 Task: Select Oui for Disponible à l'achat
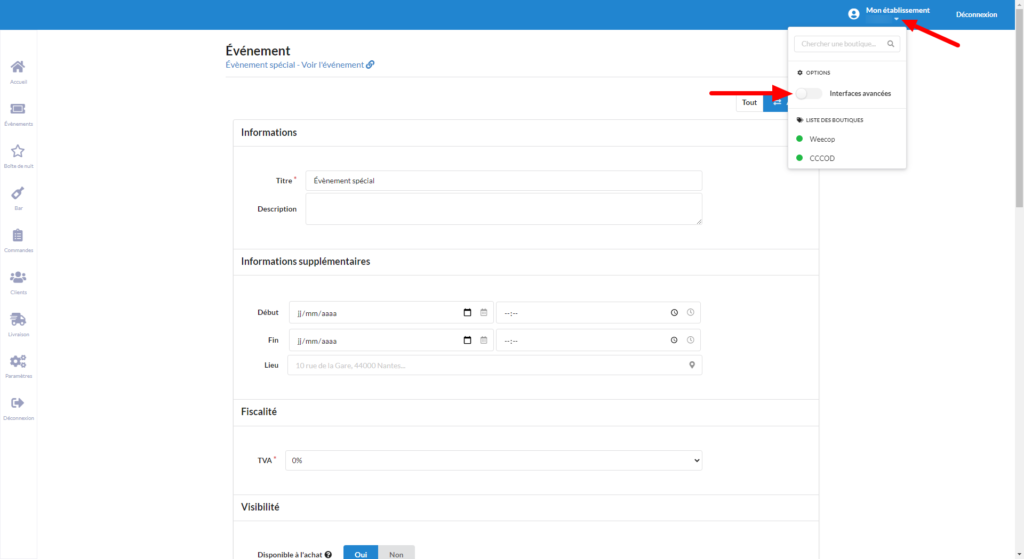tap(360, 552)
